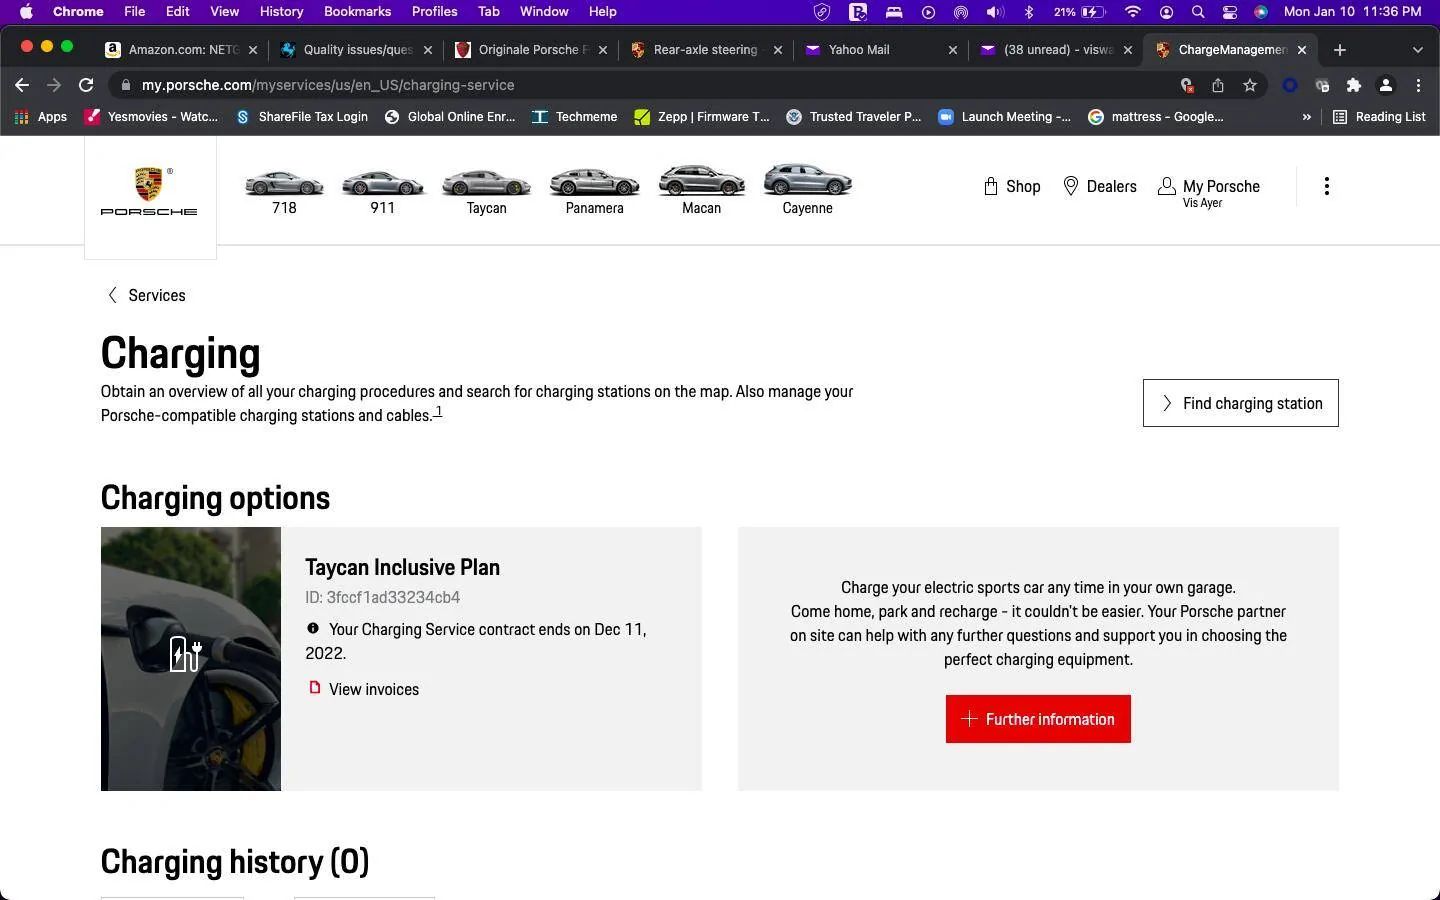The image size is (1440, 900).
Task: Click the Wi-Fi status icon
Action: coord(1132,12)
